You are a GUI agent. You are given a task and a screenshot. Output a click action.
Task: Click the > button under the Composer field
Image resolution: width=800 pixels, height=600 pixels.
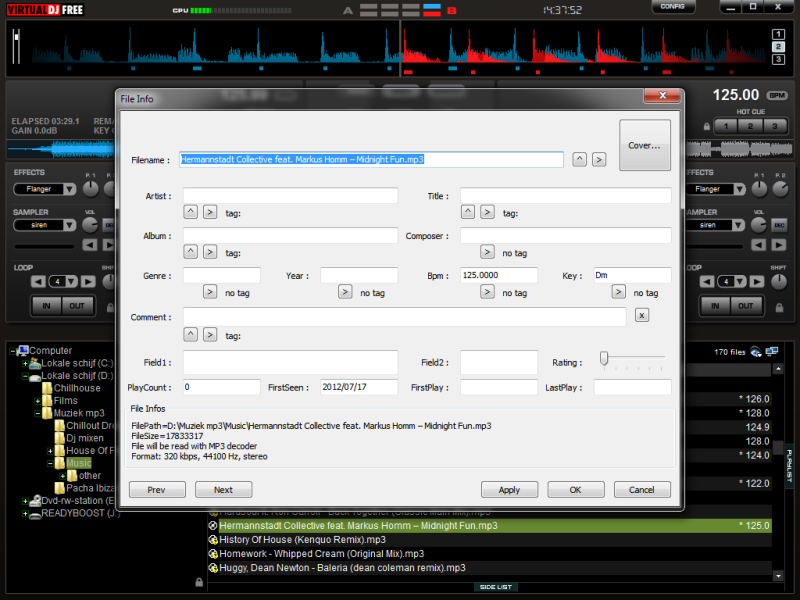coord(487,252)
